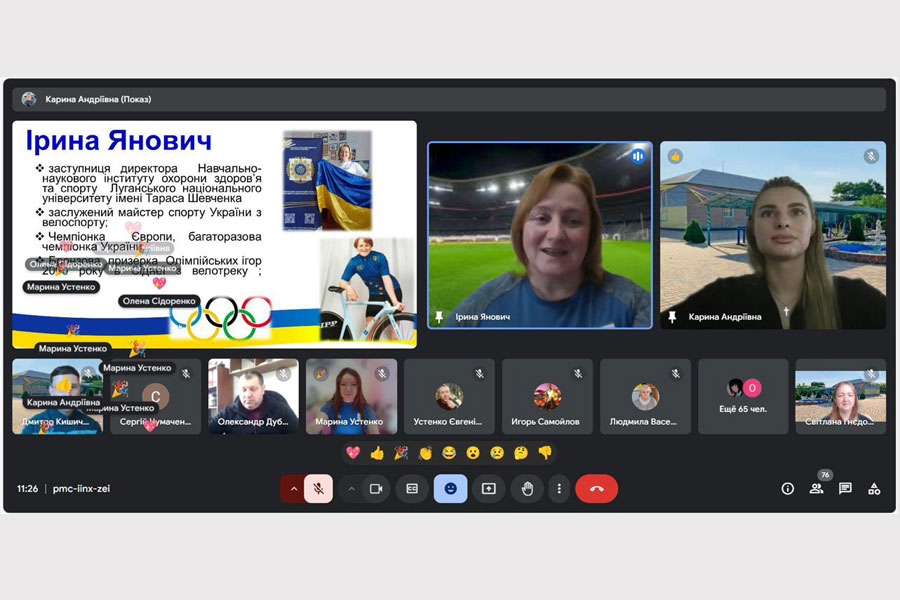The image size is (900, 600).
Task: Send the crying face reaction
Action: [x=497, y=453]
